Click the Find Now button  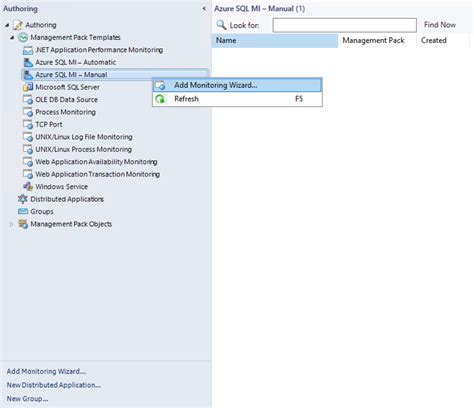tap(440, 25)
